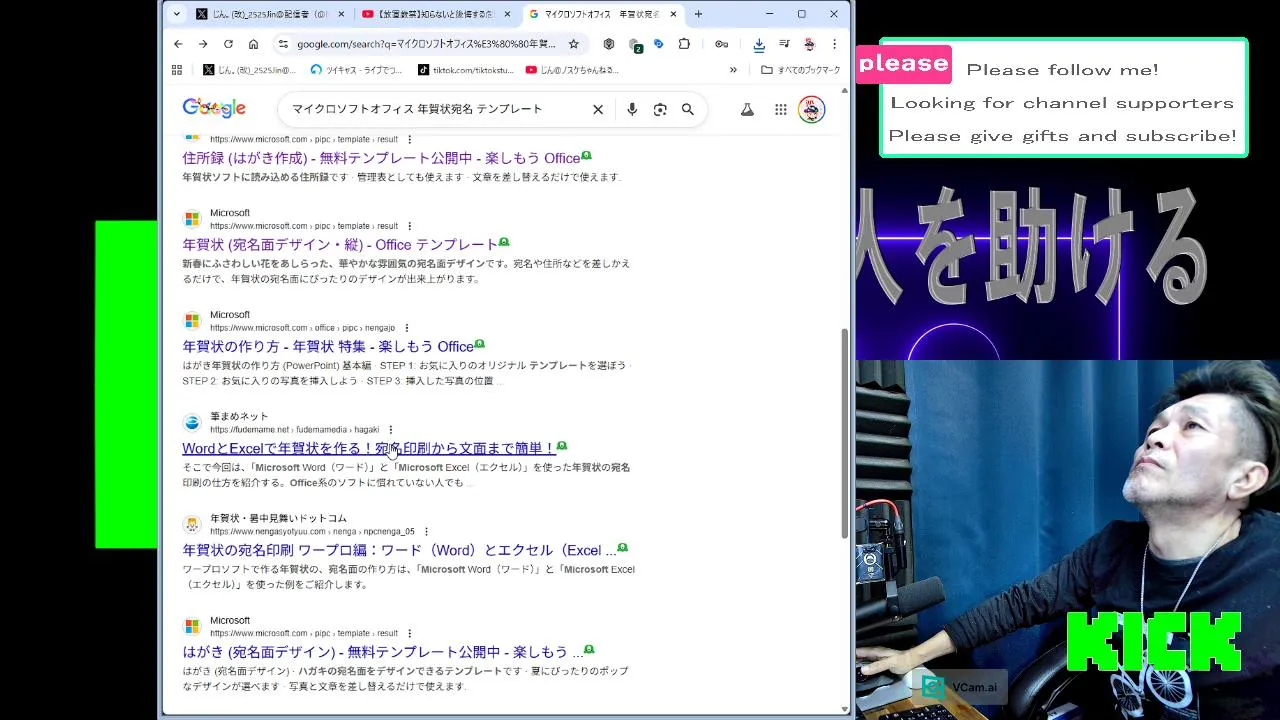This screenshot has height=720, width=1280.
Task: Open Google Search Labs flask icon
Action: 746,110
